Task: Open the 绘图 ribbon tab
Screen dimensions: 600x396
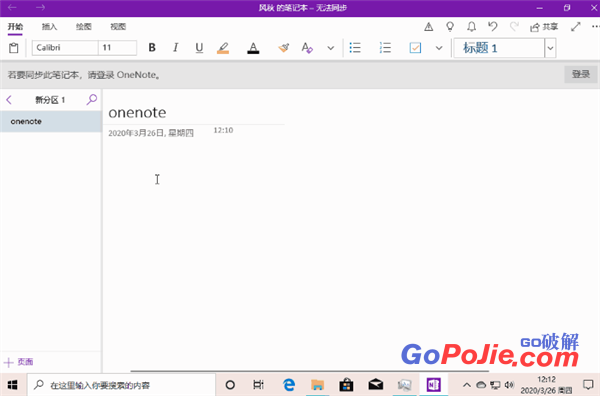Action: click(x=83, y=26)
